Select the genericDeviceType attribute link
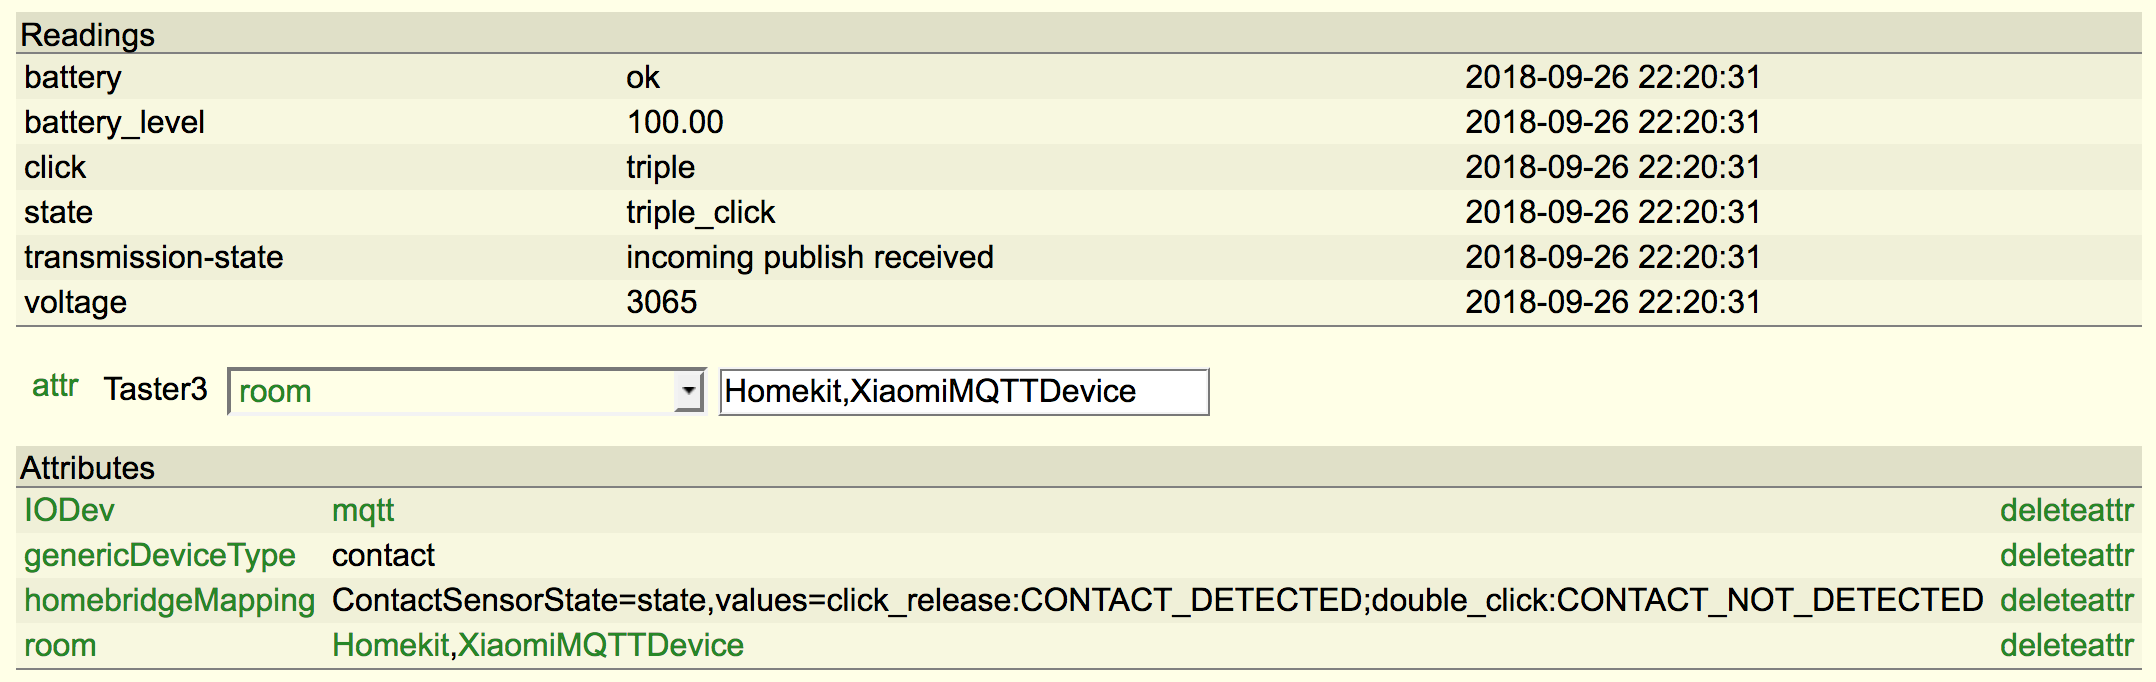The height and width of the screenshot is (682, 2156). click(160, 555)
